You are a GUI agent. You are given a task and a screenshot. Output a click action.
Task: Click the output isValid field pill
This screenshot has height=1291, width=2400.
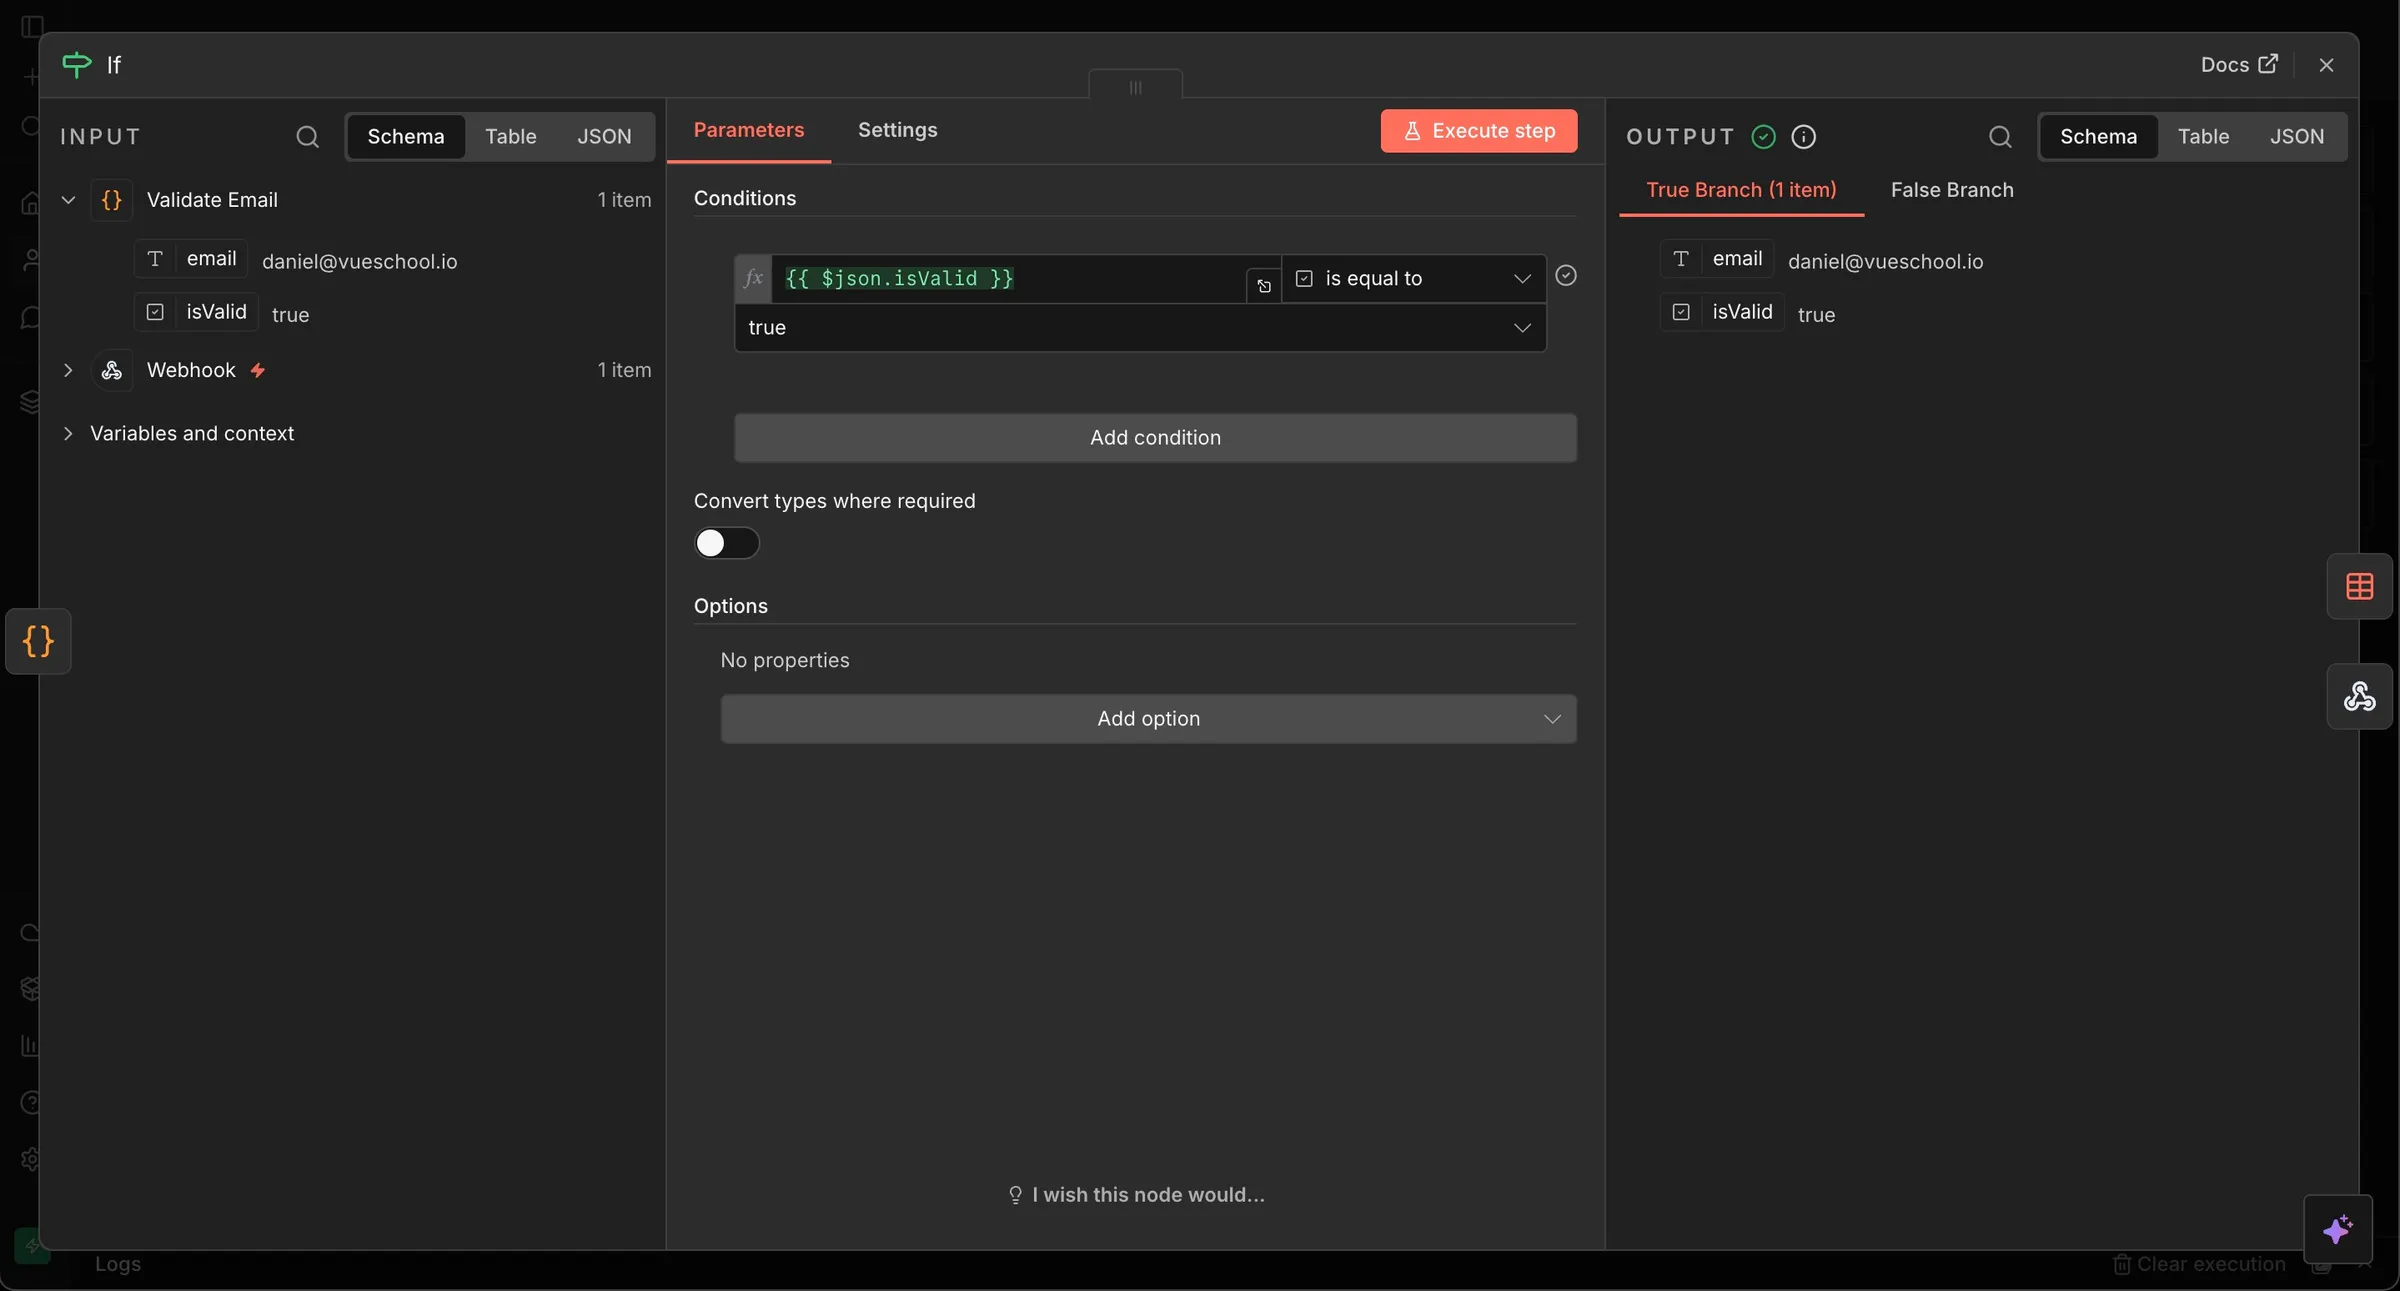click(1723, 312)
